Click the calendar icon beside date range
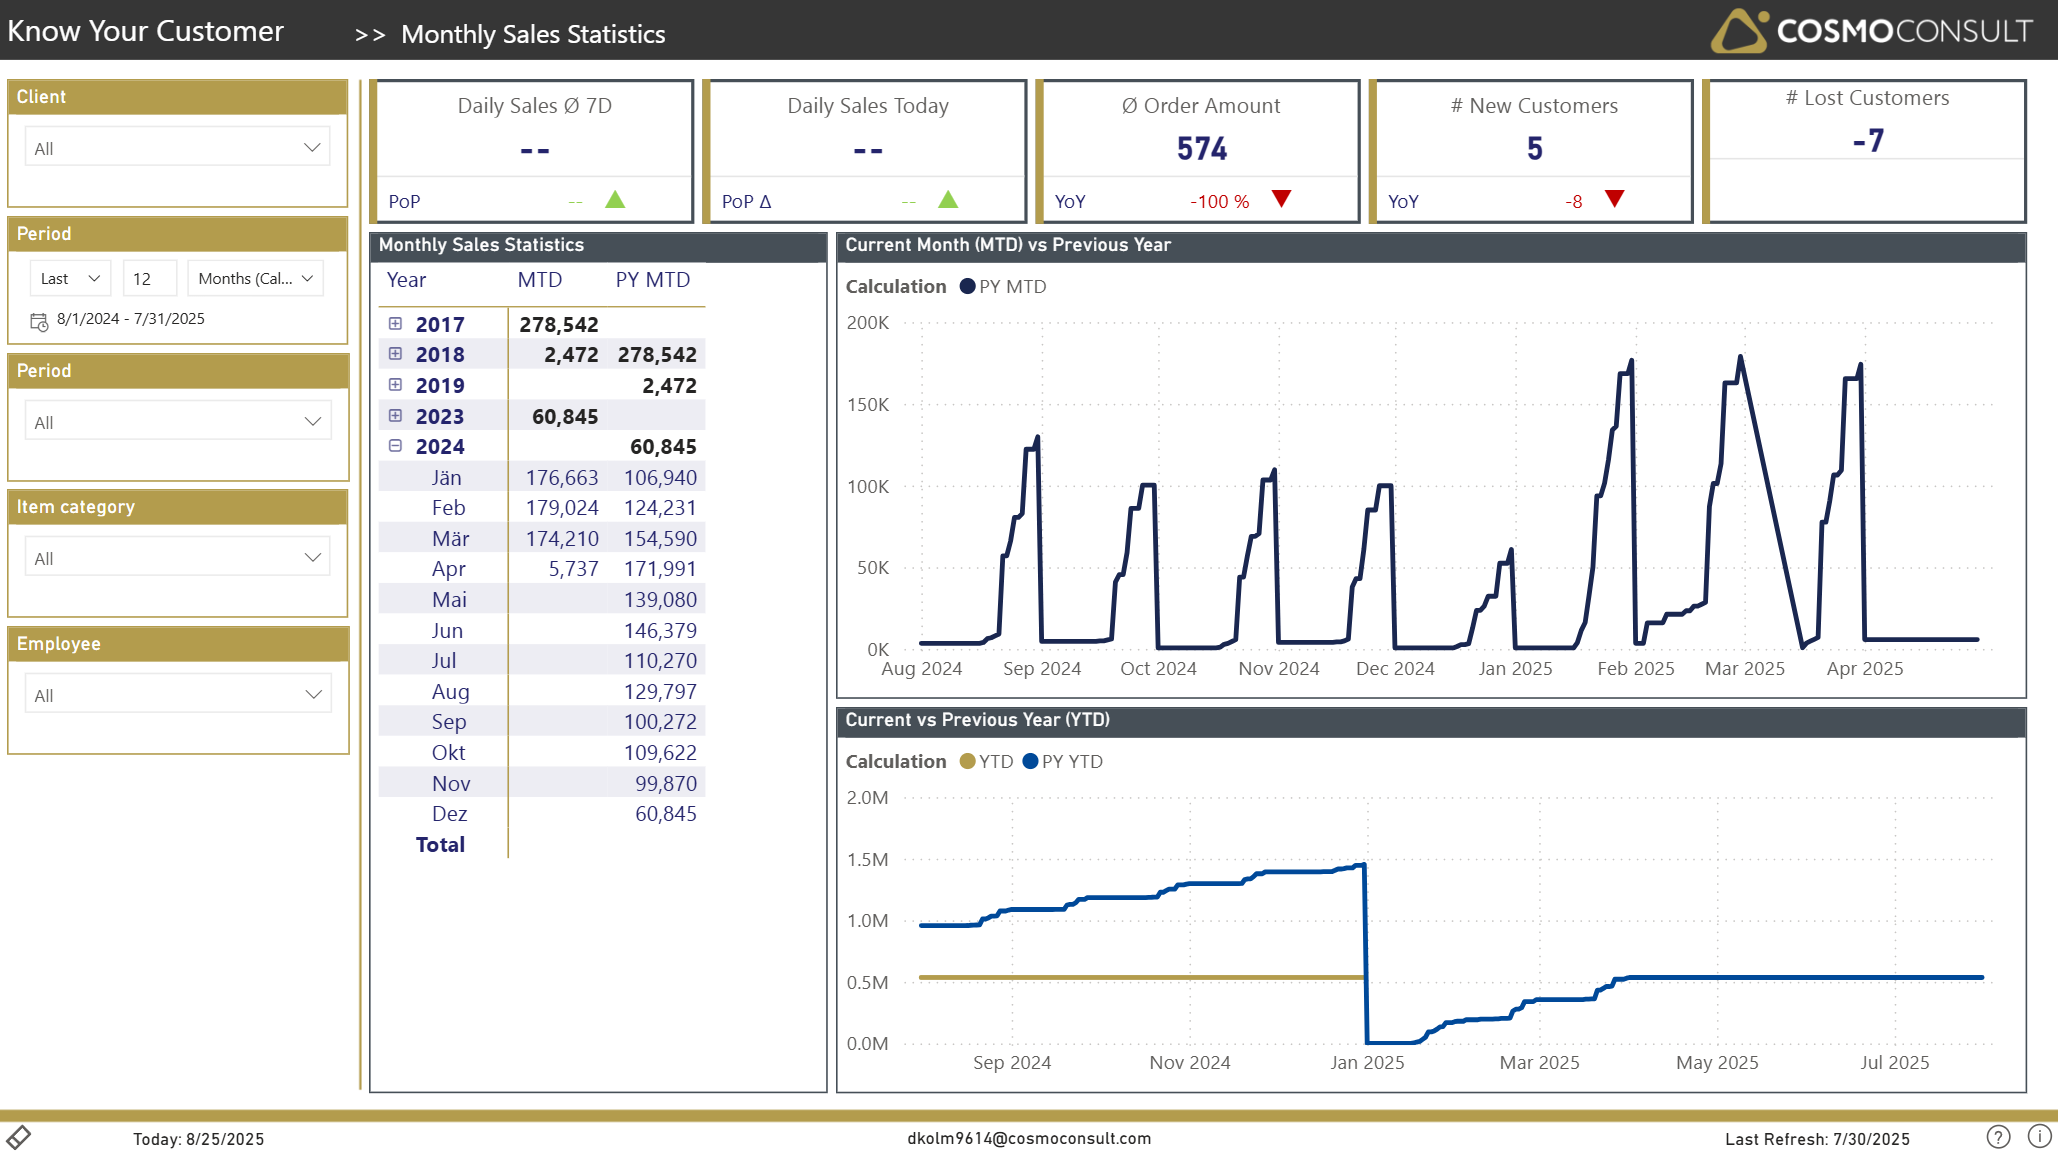This screenshot has height=1155, width=2058. 39,321
